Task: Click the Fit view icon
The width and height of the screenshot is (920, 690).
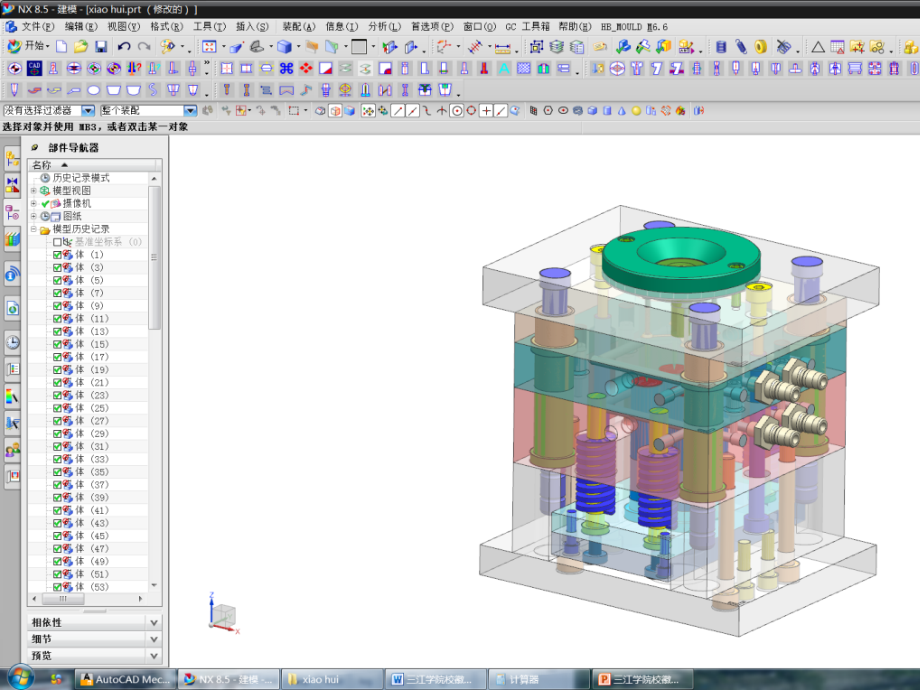Action: click(x=209, y=46)
